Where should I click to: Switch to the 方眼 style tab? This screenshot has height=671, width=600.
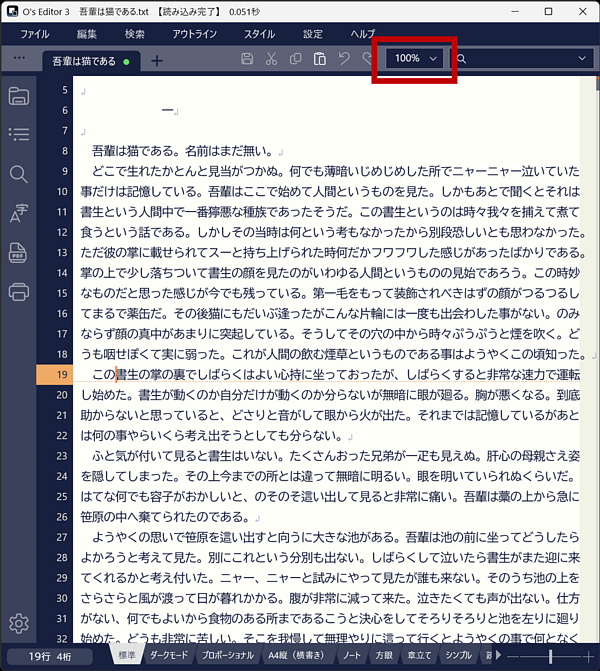point(384,655)
